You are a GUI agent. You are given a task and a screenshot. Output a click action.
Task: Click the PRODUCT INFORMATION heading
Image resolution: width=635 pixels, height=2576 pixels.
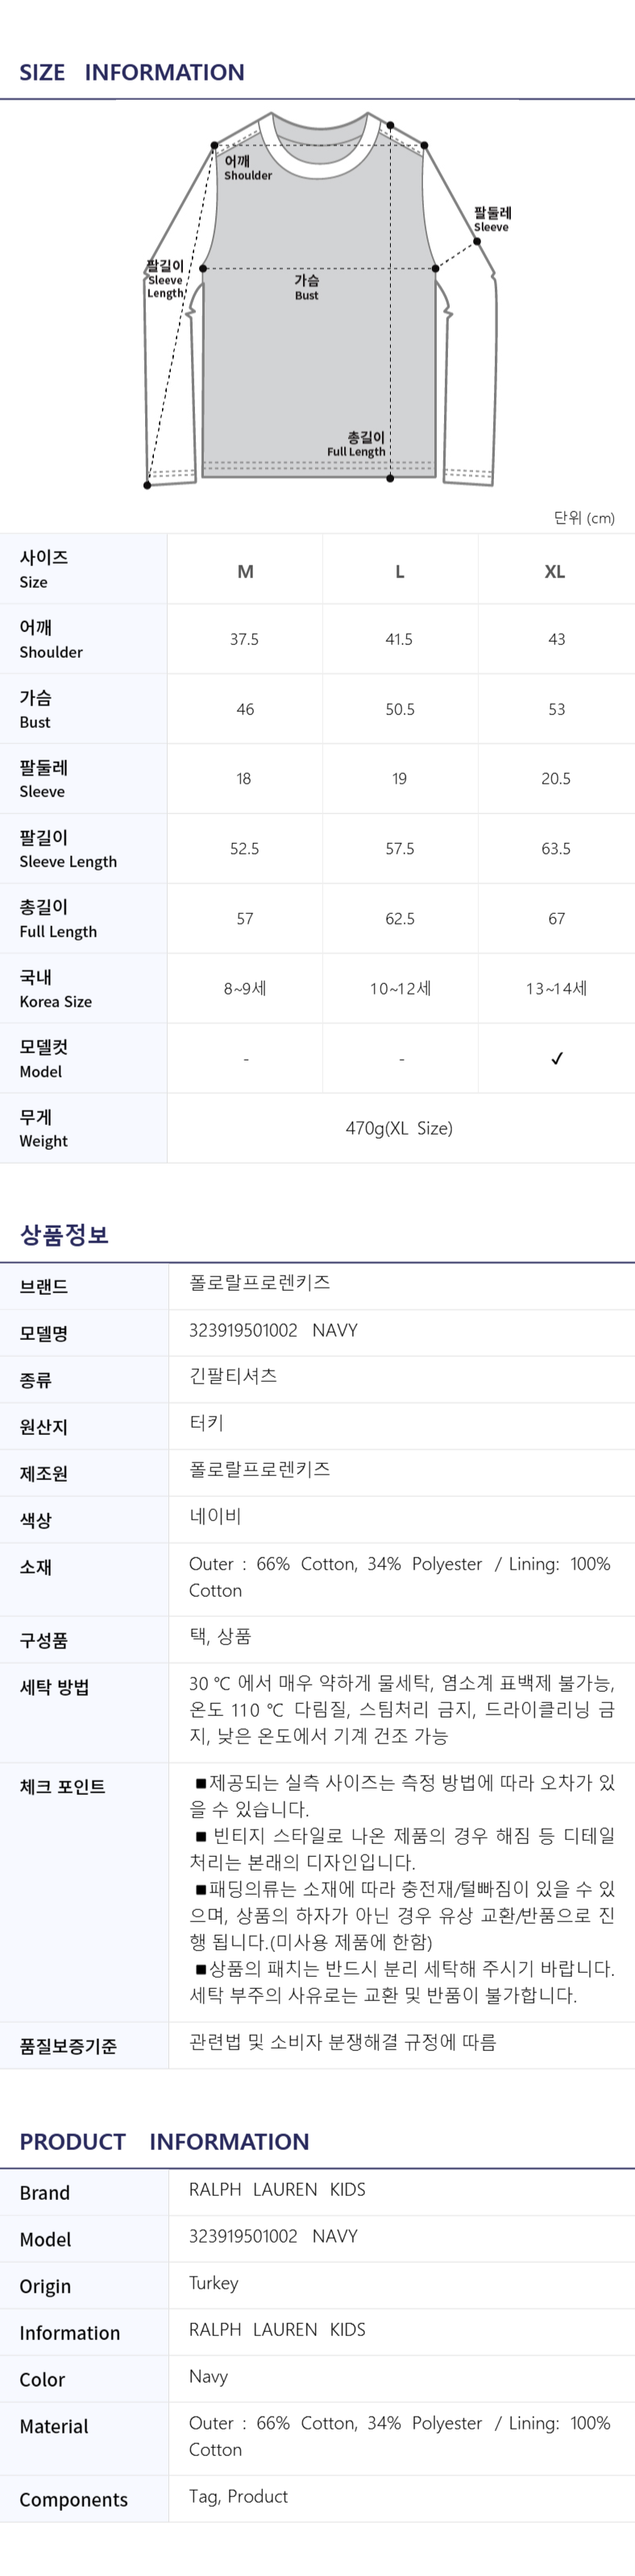point(165,2141)
